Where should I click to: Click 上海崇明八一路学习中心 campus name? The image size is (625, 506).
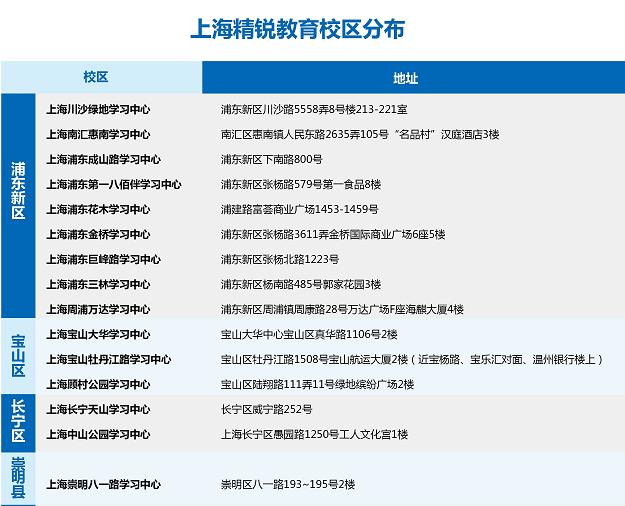[103, 484]
